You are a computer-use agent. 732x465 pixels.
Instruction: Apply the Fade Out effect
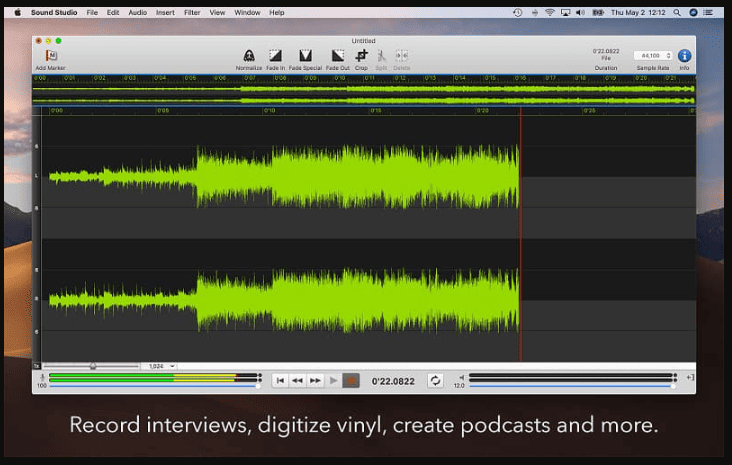point(338,56)
